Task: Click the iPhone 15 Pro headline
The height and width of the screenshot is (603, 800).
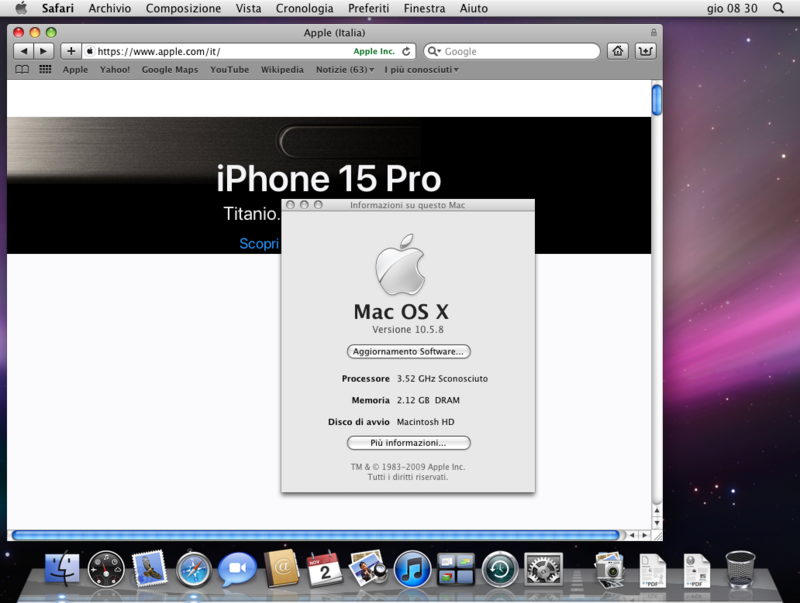Action: tap(329, 179)
